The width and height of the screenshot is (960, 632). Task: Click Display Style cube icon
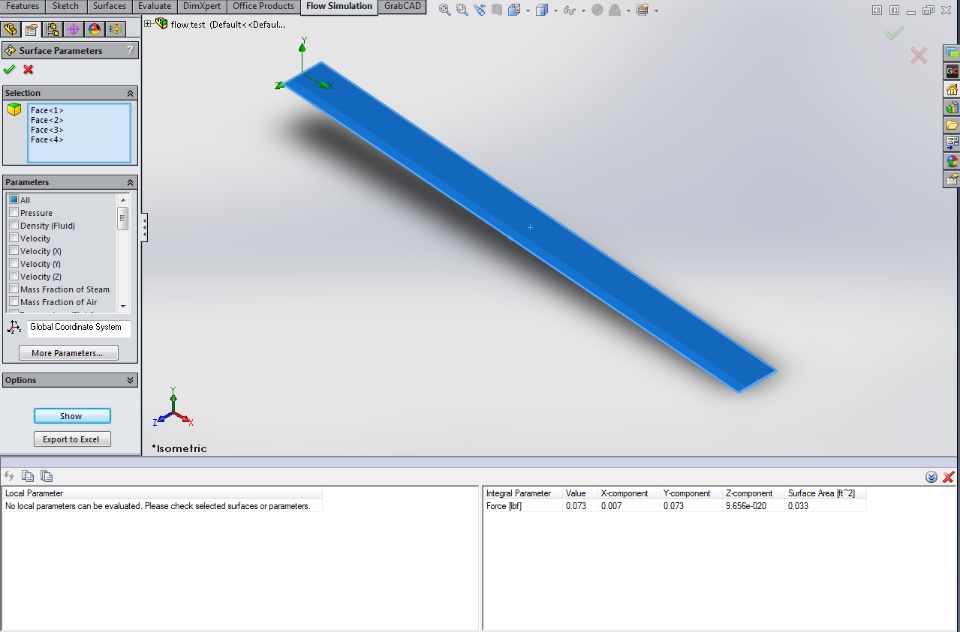click(x=542, y=10)
